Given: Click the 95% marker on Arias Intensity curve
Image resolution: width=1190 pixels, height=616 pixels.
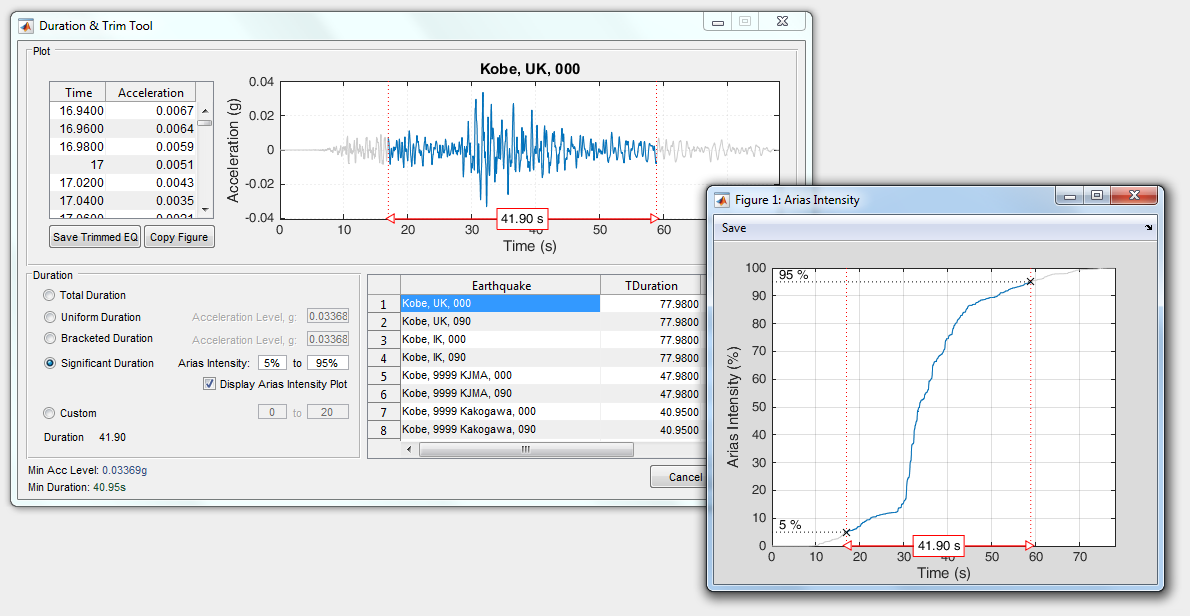Looking at the screenshot, I should pyautogui.click(x=1030, y=282).
